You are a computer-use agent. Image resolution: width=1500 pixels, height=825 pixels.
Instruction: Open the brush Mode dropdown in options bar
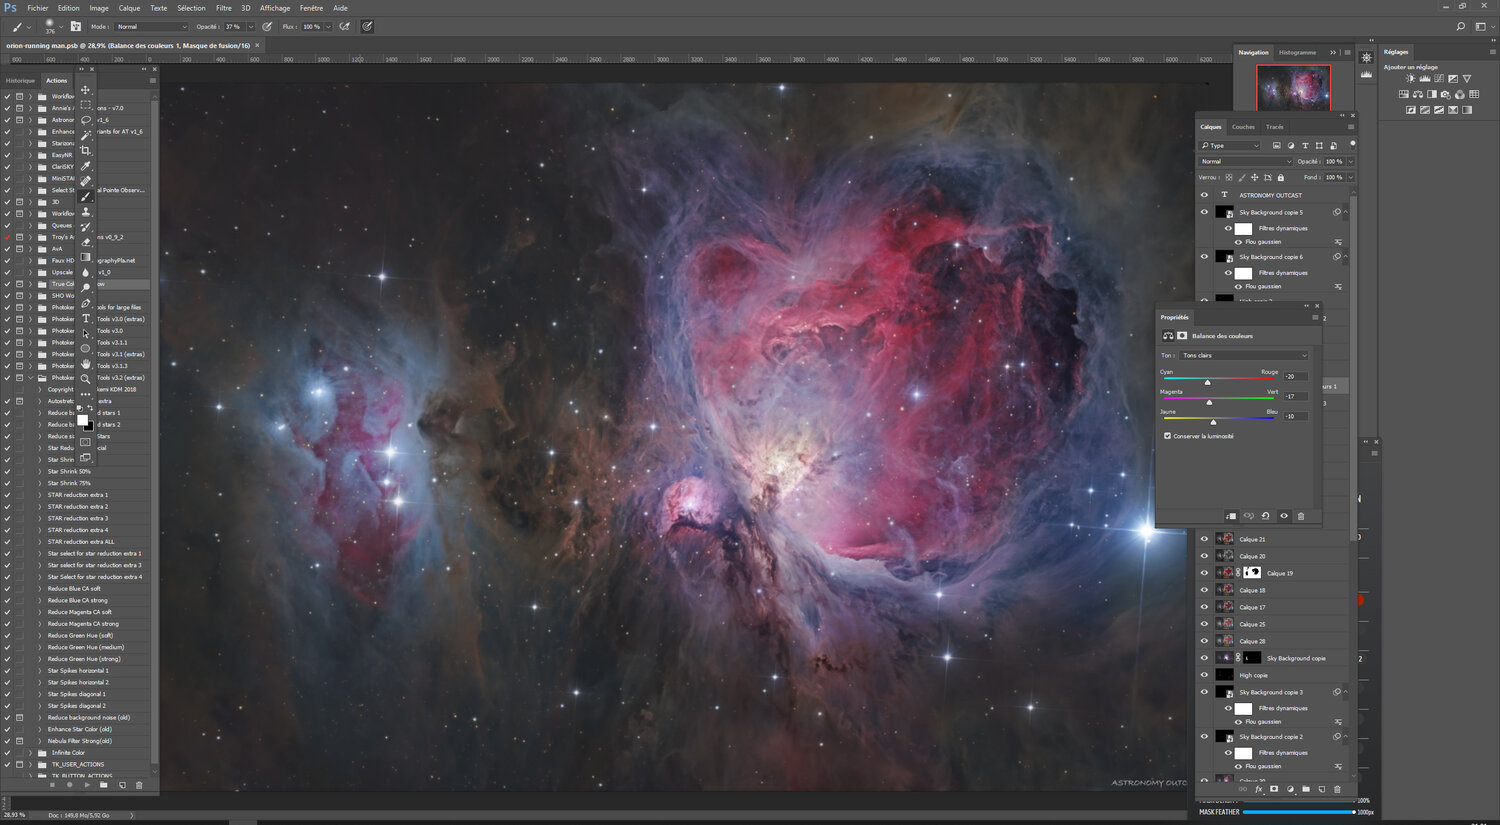151,27
